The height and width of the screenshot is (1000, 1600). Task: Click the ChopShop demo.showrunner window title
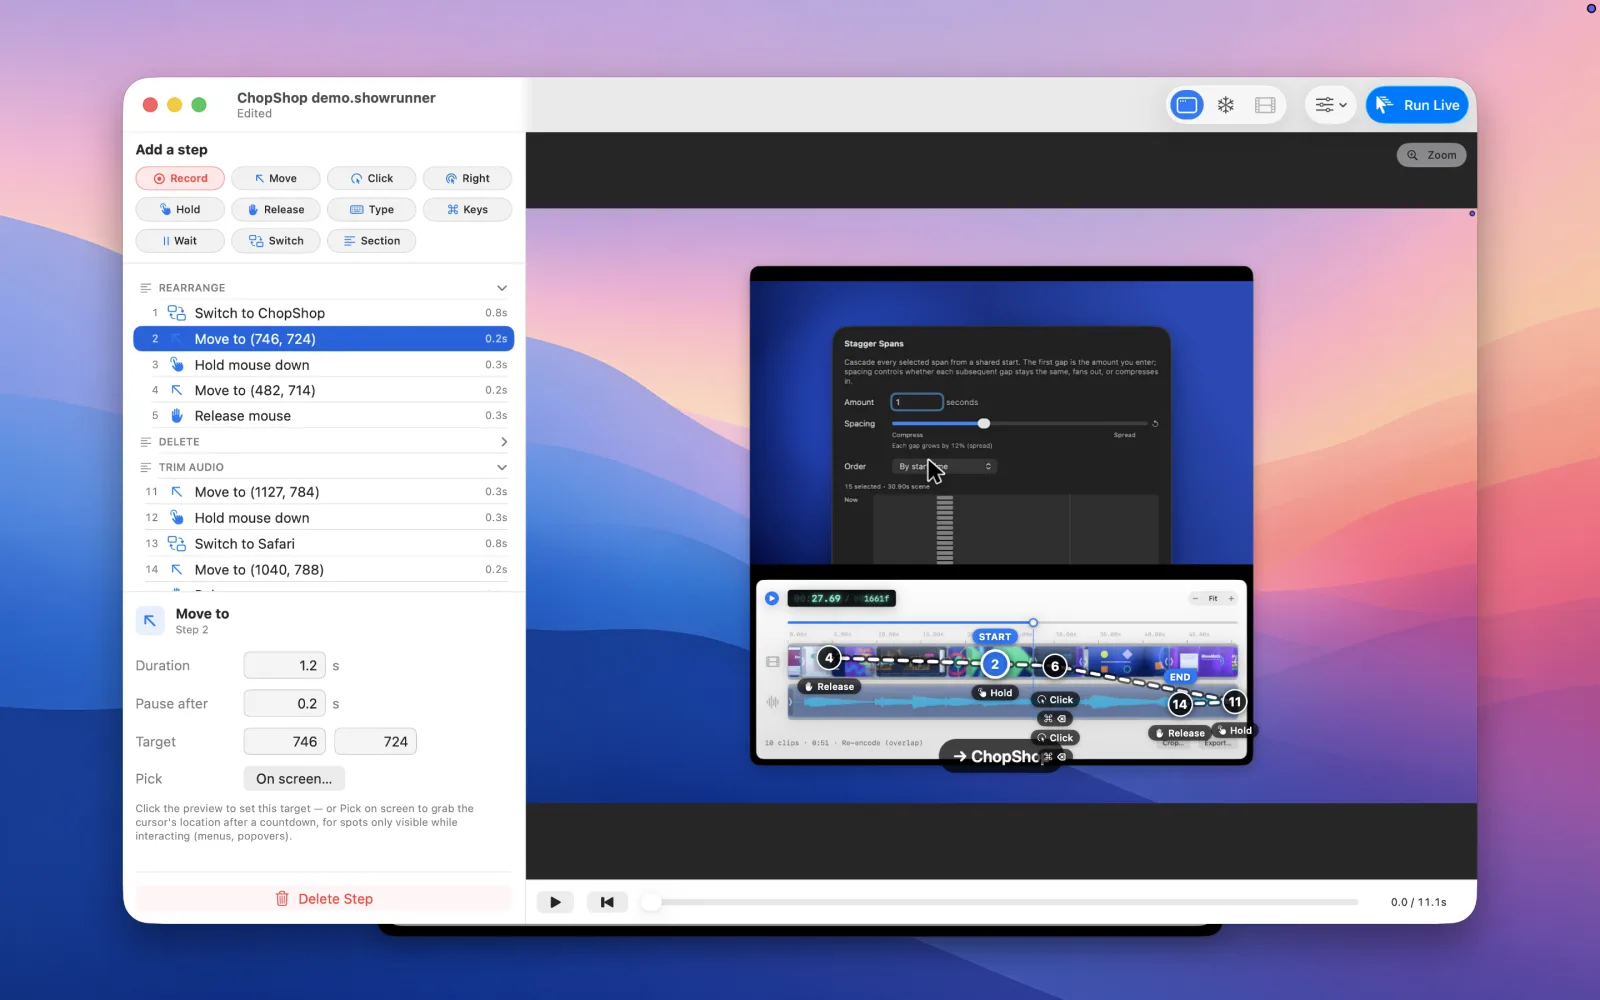coord(336,98)
